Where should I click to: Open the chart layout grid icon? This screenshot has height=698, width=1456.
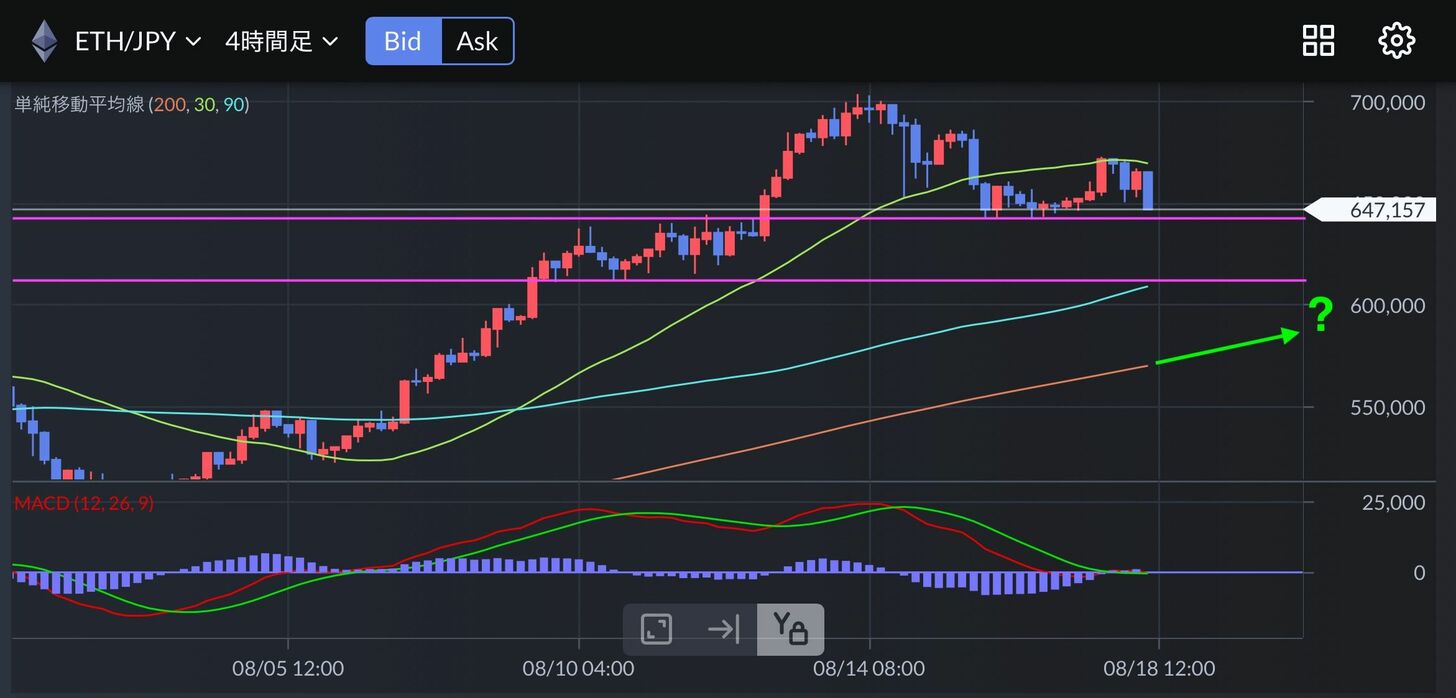coord(1318,41)
